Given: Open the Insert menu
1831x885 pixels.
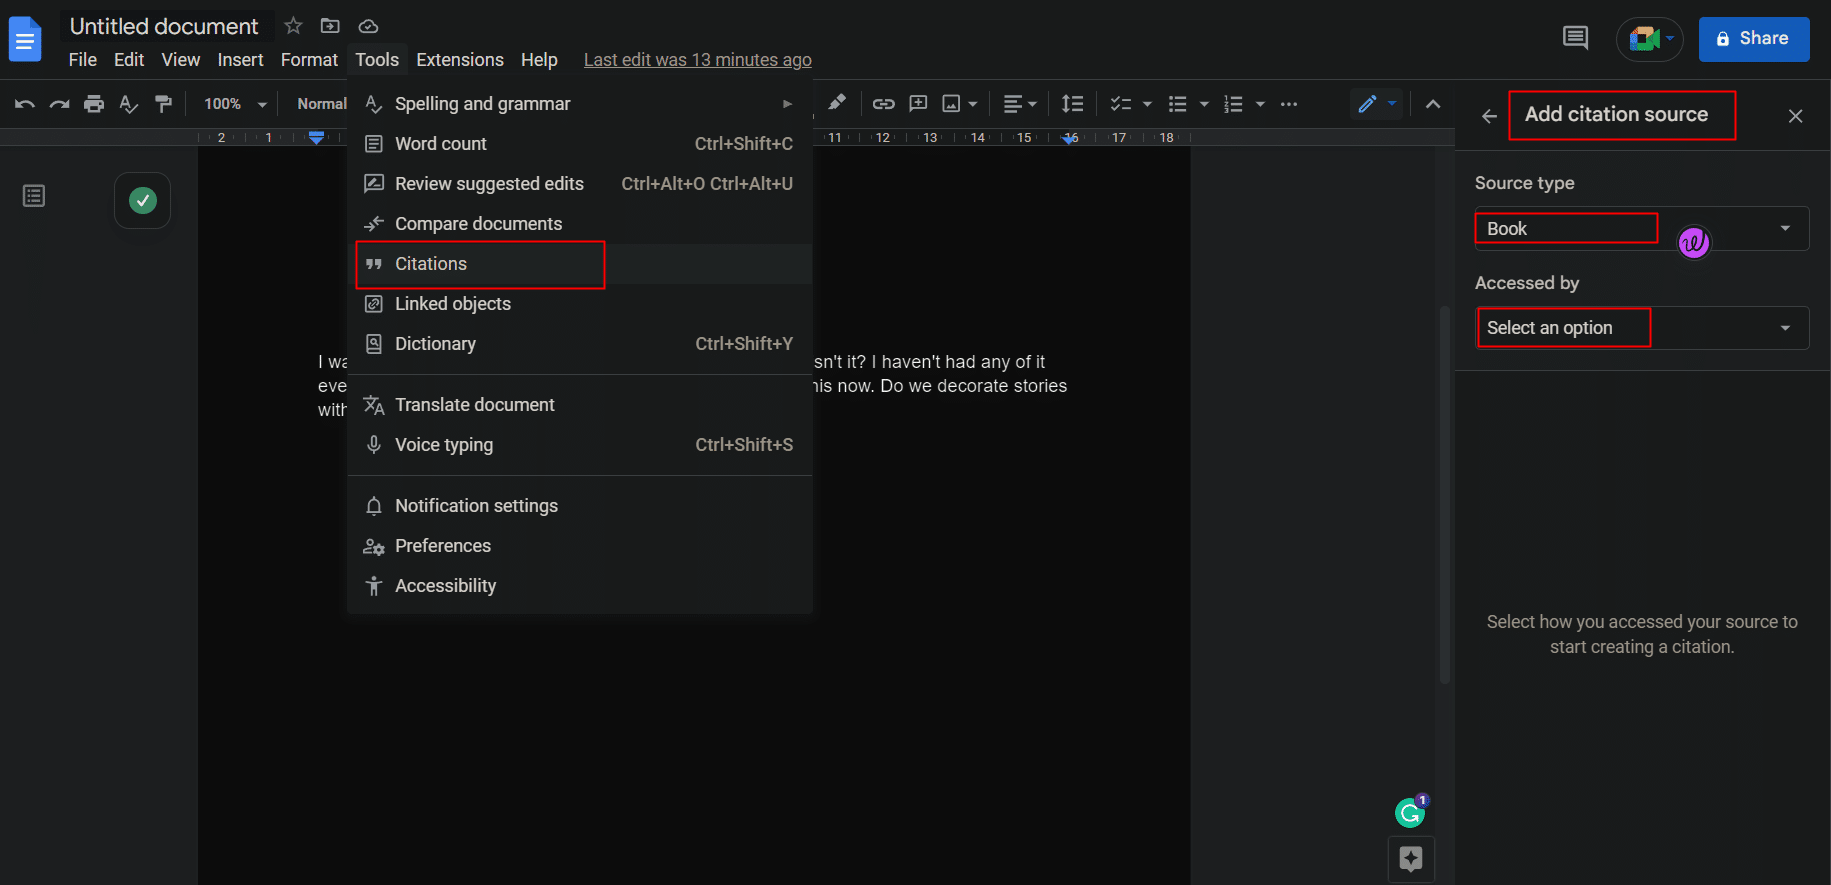Looking at the screenshot, I should 241,60.
